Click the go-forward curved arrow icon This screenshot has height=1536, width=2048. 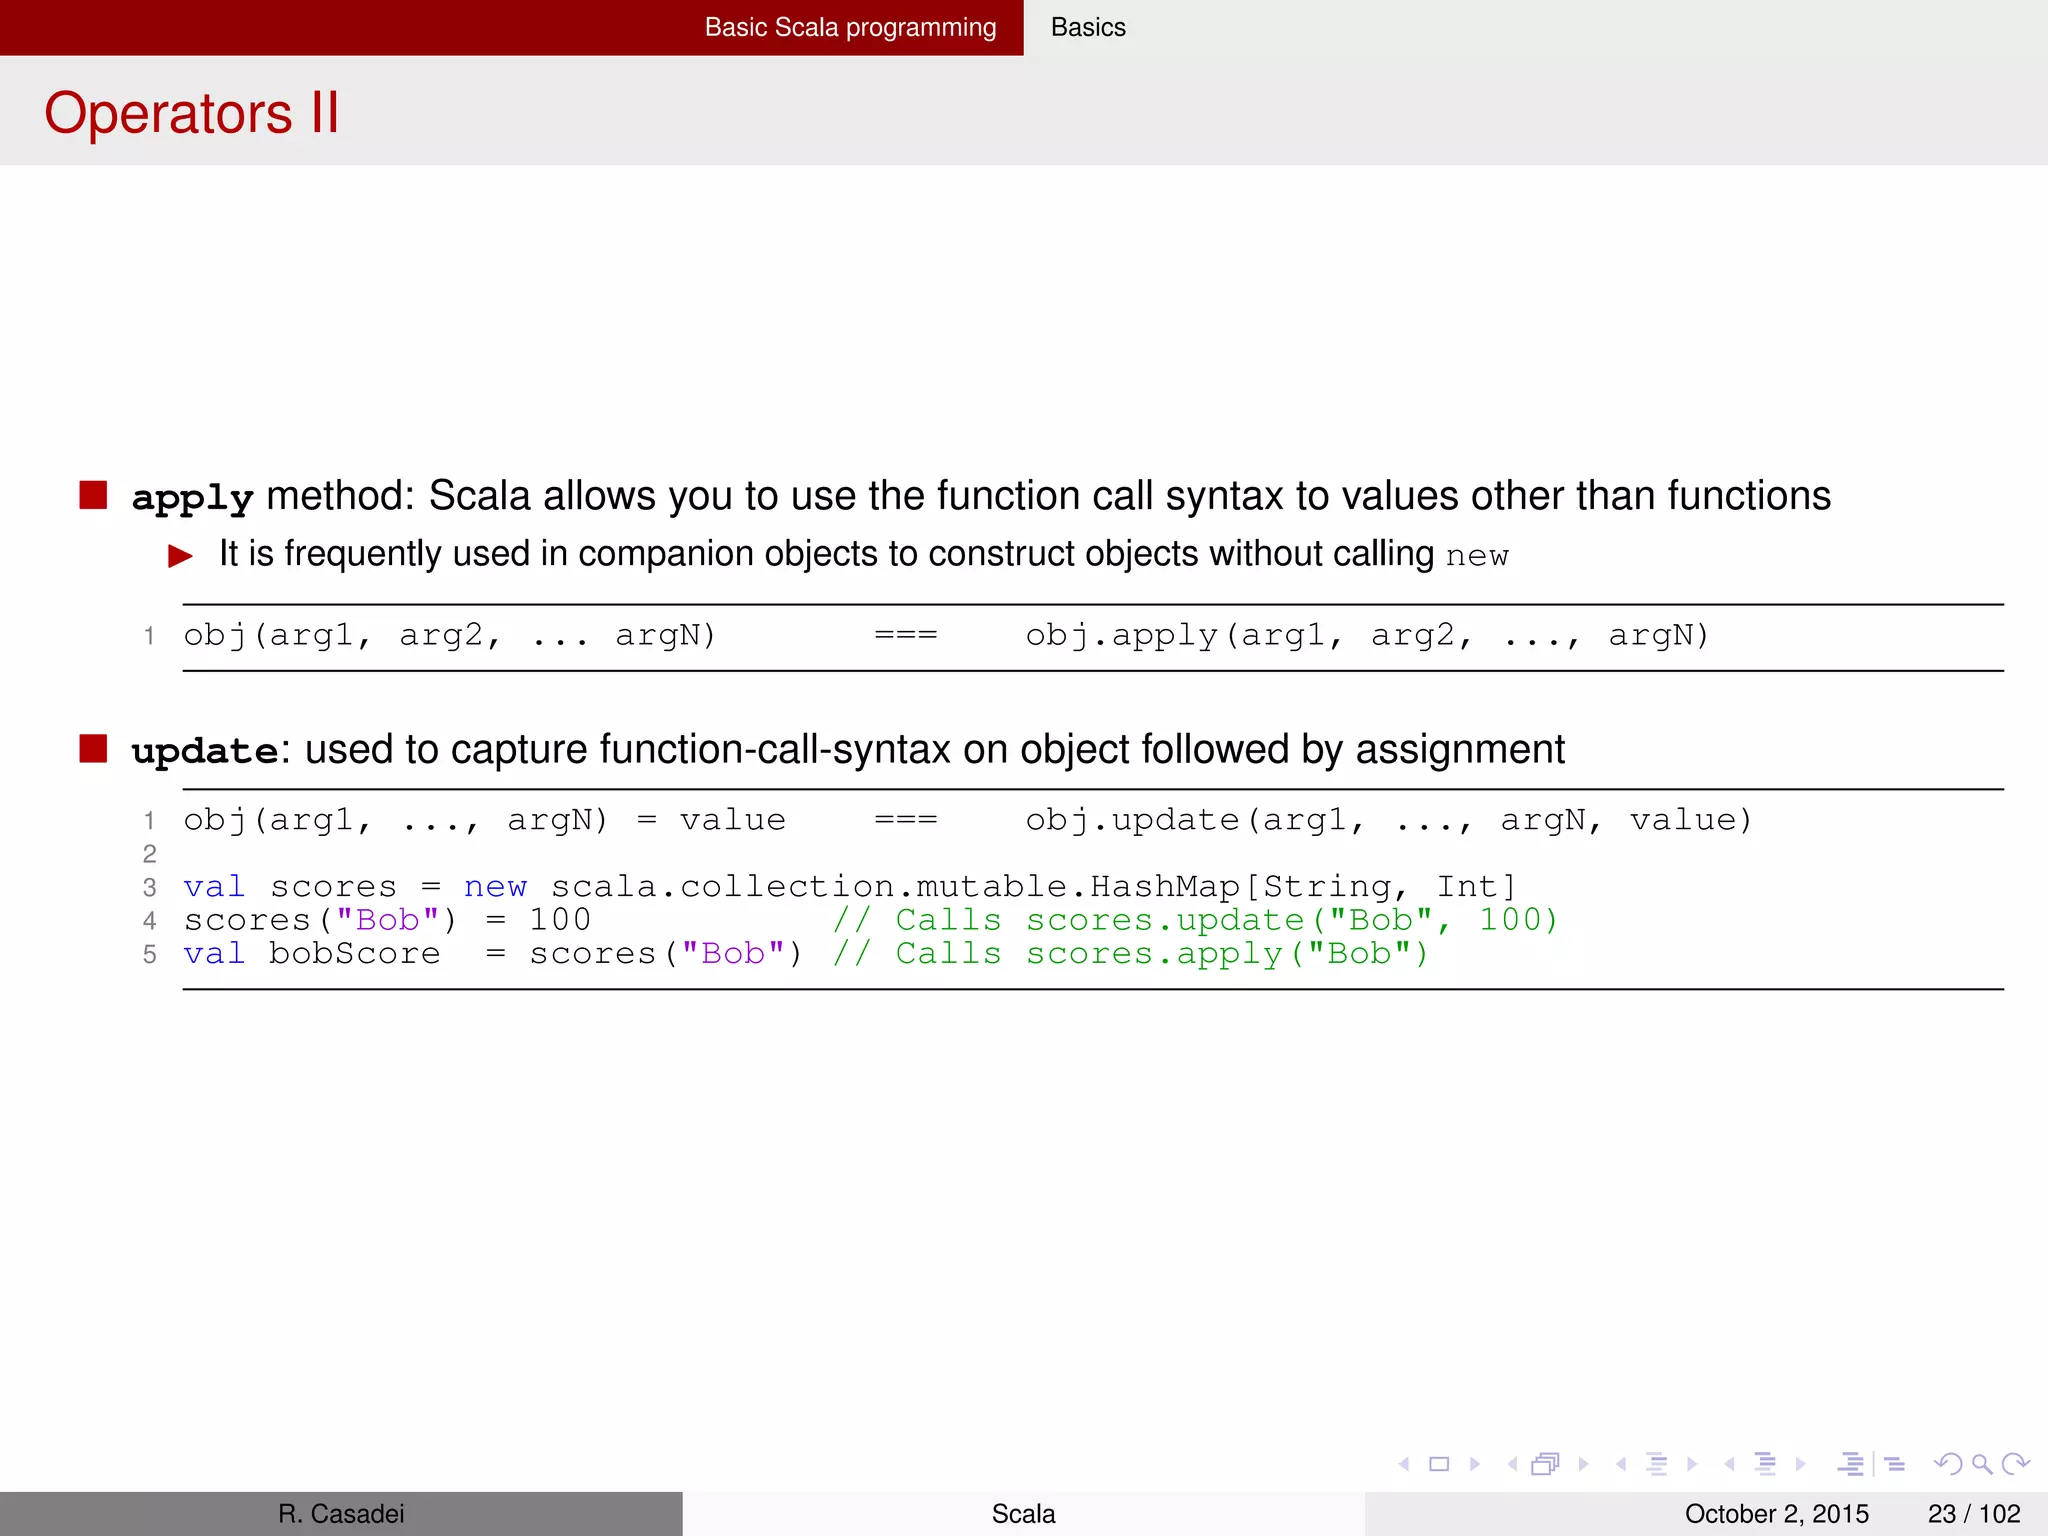pyautogui.click(x=2016, y=1464)
